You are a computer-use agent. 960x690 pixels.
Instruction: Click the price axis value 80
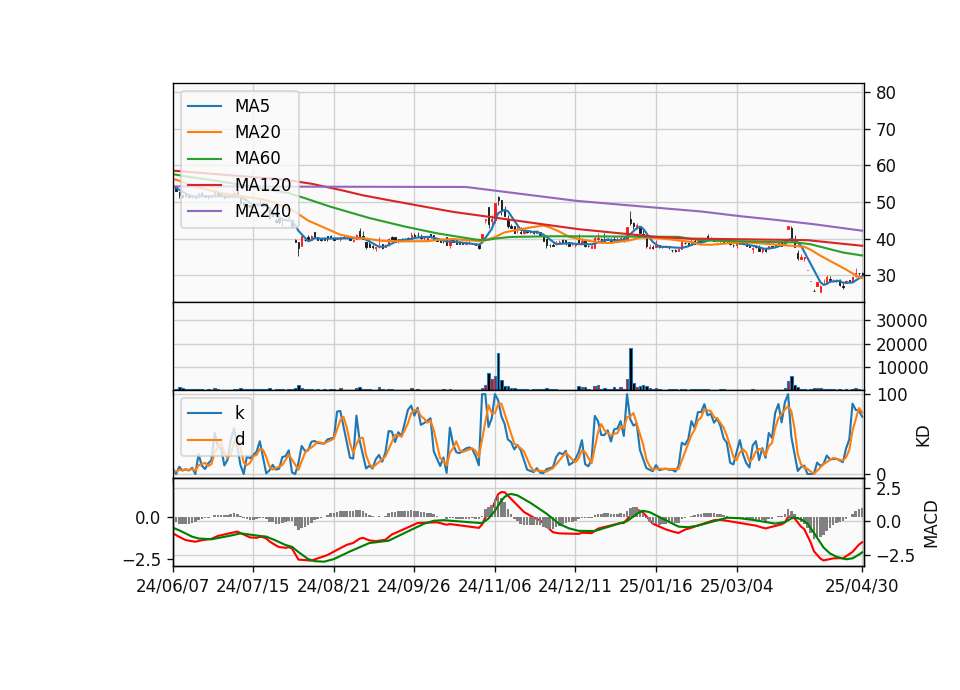(886, 93)
